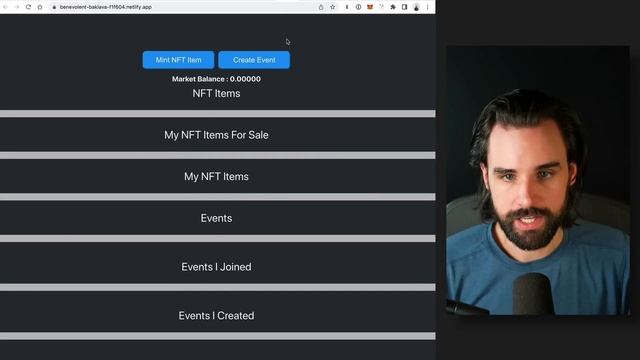The image size is (640, 360).
Task: Click the browser back arrow
Action: (x=5, y=7)
